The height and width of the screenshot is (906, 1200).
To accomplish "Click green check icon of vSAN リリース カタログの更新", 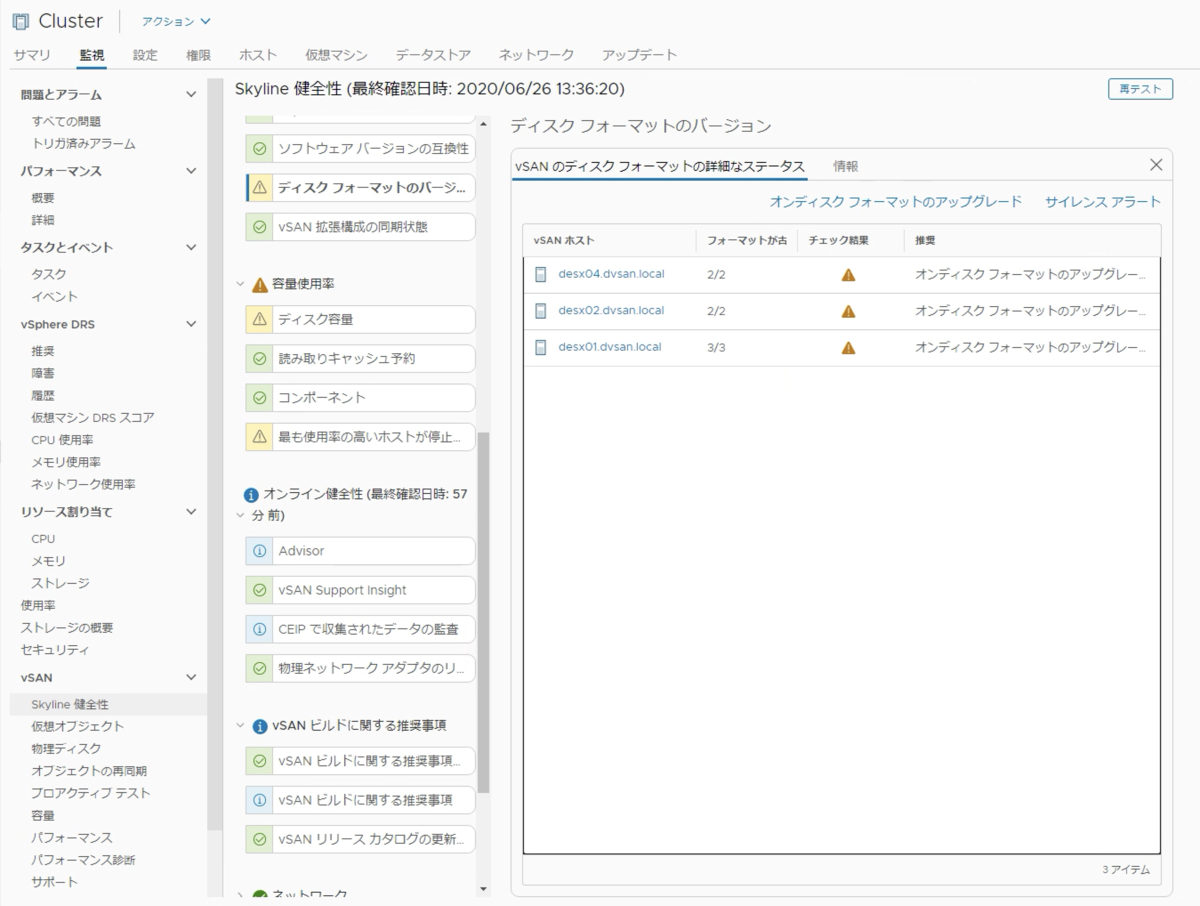I will 260,839.
